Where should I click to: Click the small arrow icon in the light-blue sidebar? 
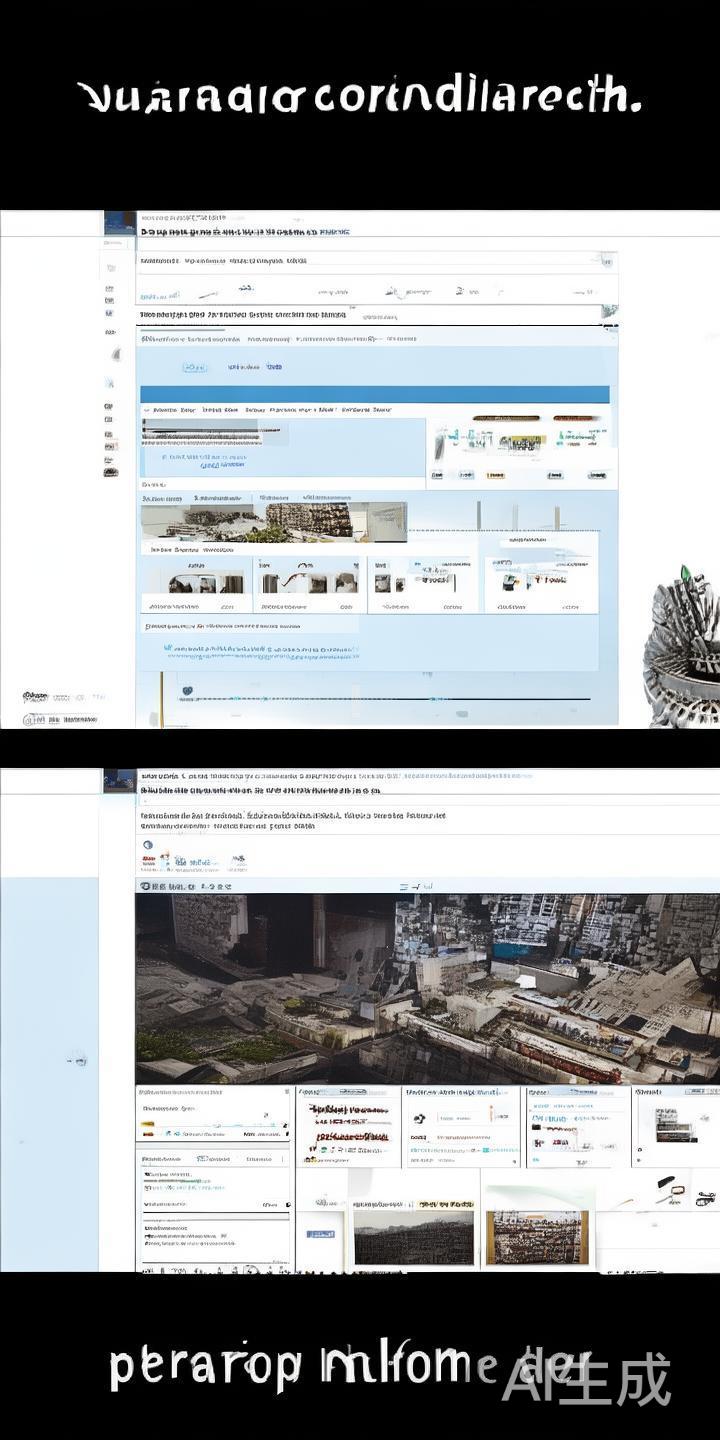[78, 1060]
